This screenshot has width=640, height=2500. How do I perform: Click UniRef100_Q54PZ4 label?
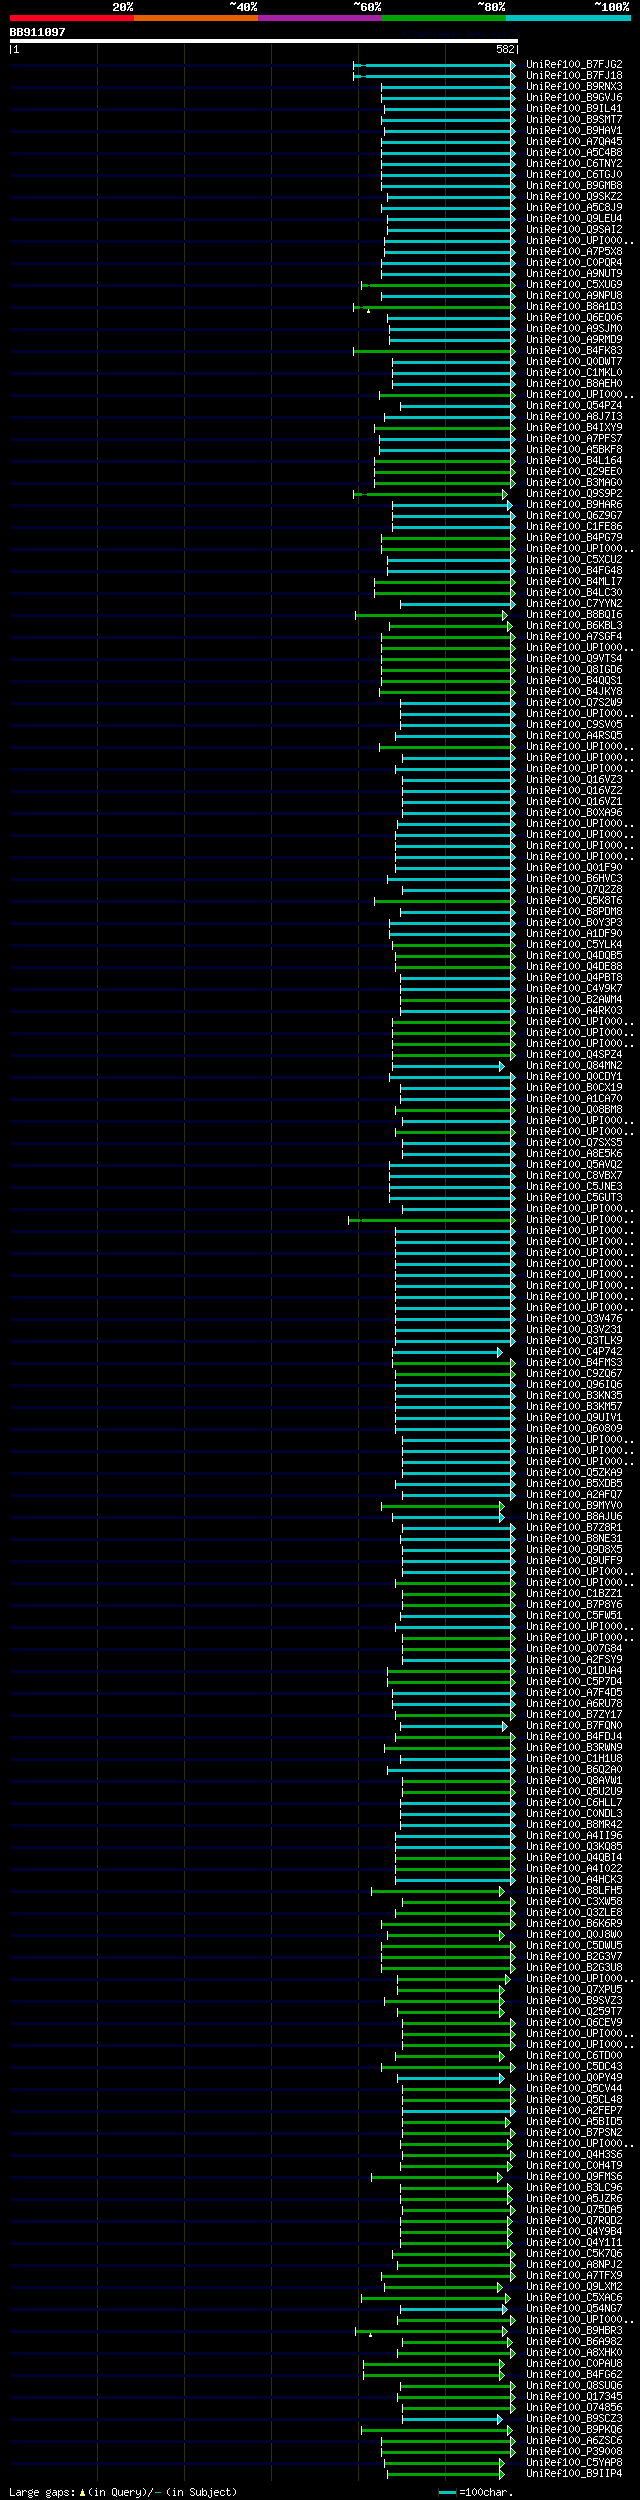coord(574,405)
